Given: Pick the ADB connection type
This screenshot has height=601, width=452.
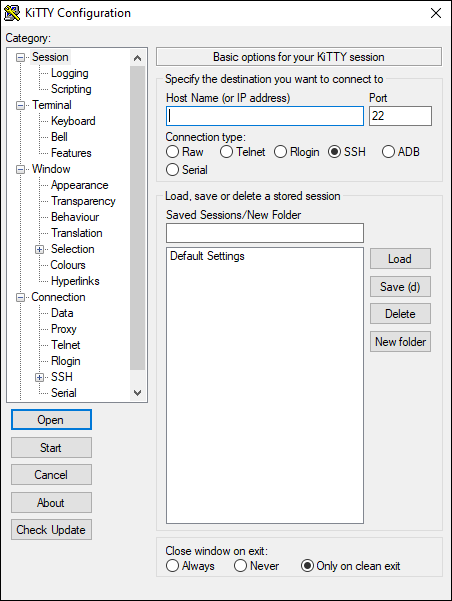Looking at the screenshot, I should pos(400,152).
